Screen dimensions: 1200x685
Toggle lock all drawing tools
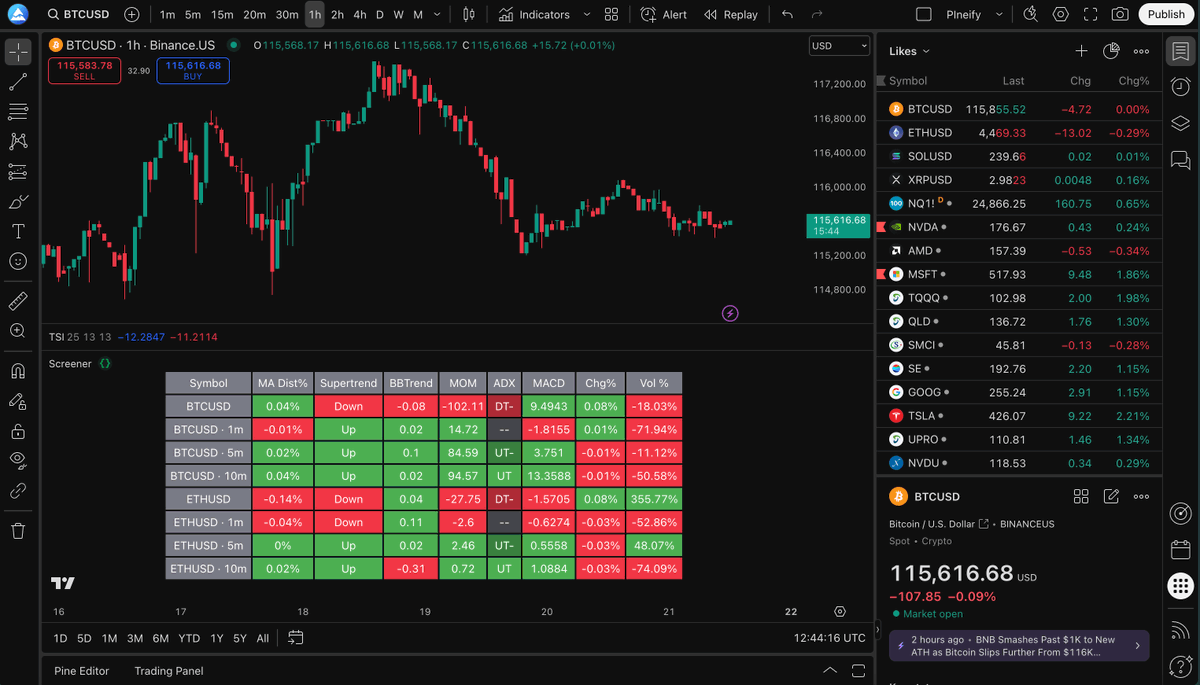(x=18, y=431)
